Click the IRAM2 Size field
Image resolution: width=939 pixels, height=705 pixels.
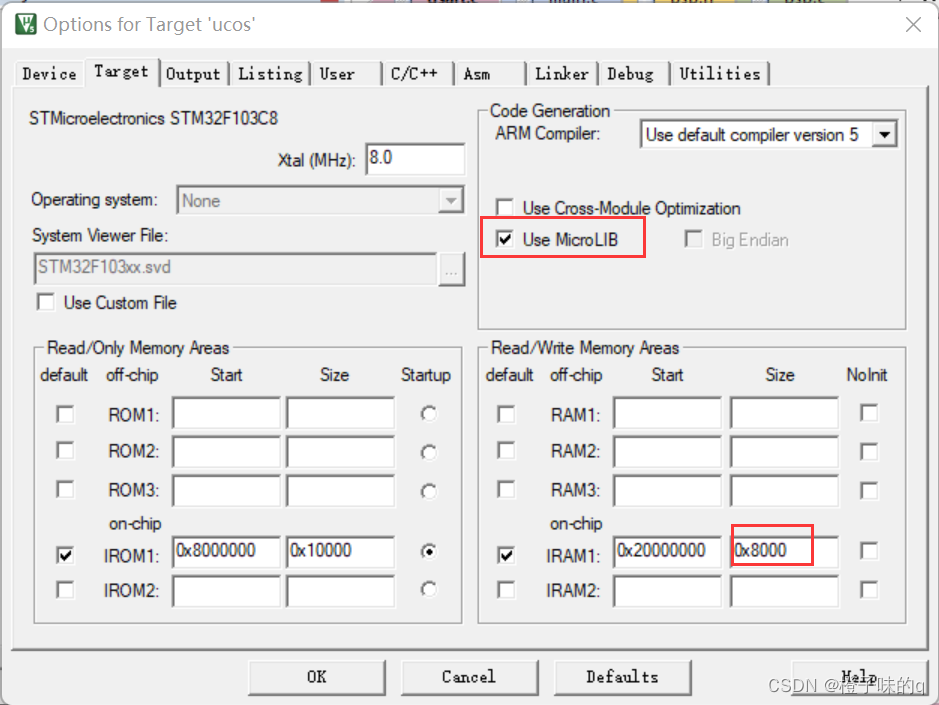click(x=784, y=591)
